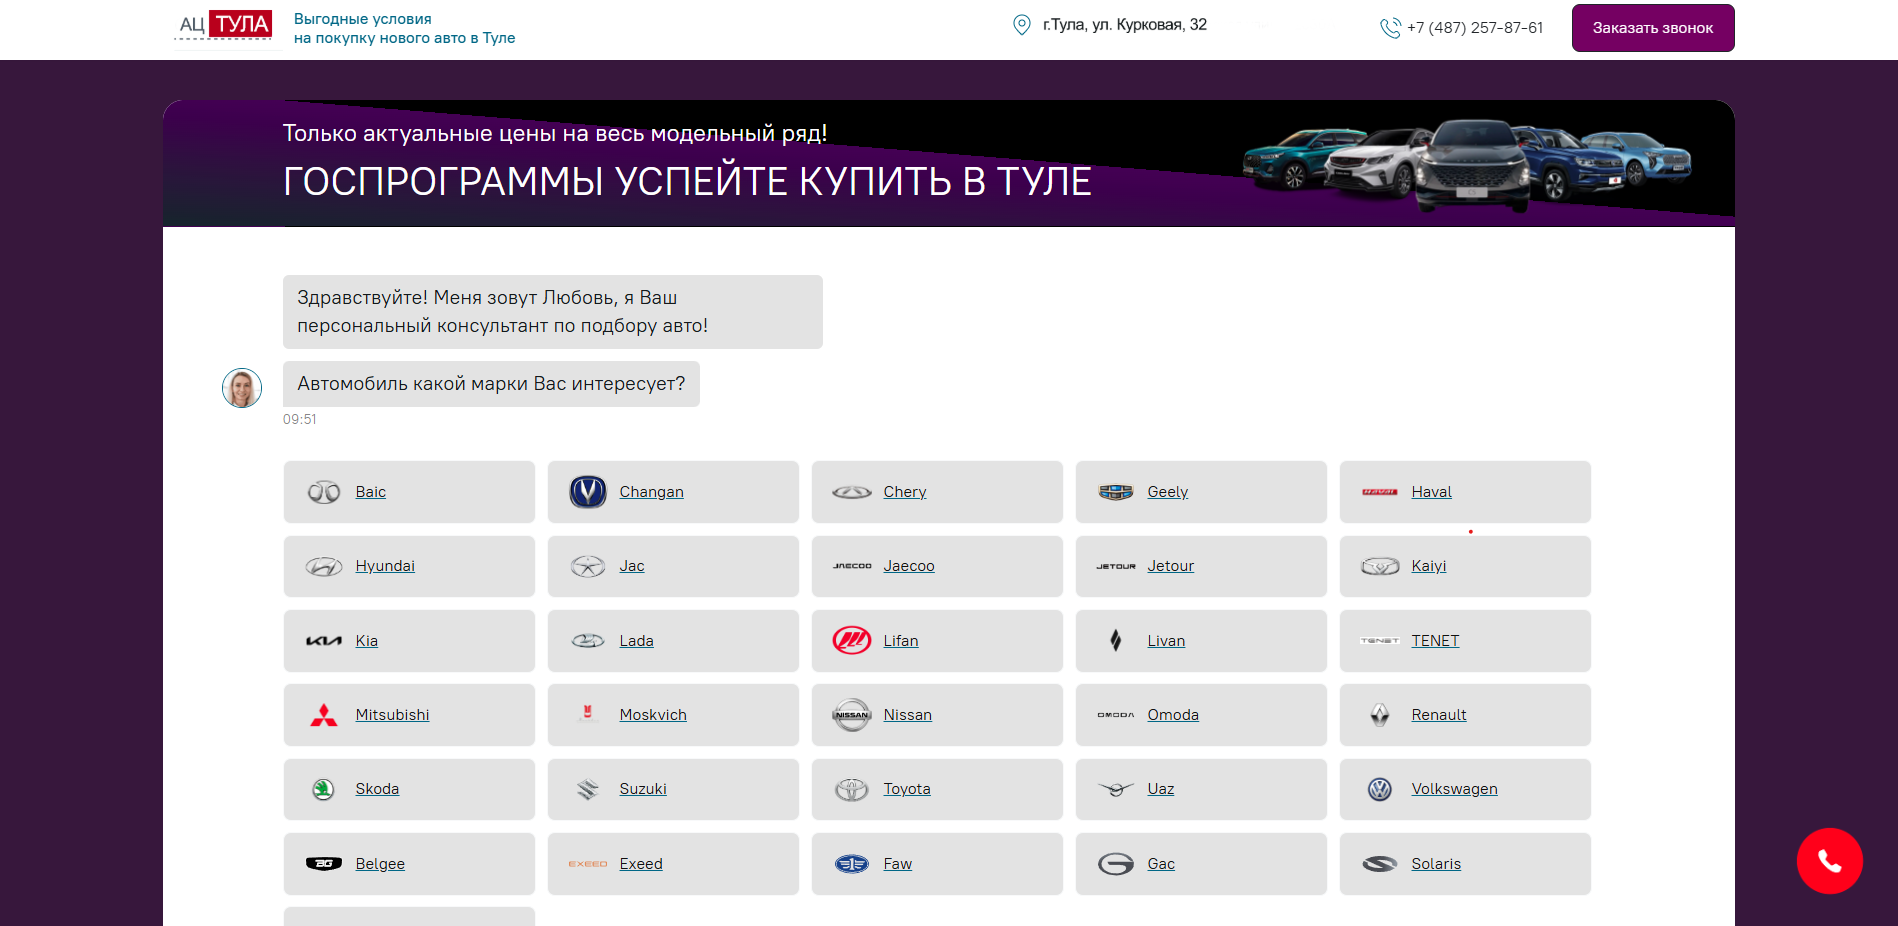Open the Chery brand link
The image size is (1898, 926).
click(x=905, y=492)
